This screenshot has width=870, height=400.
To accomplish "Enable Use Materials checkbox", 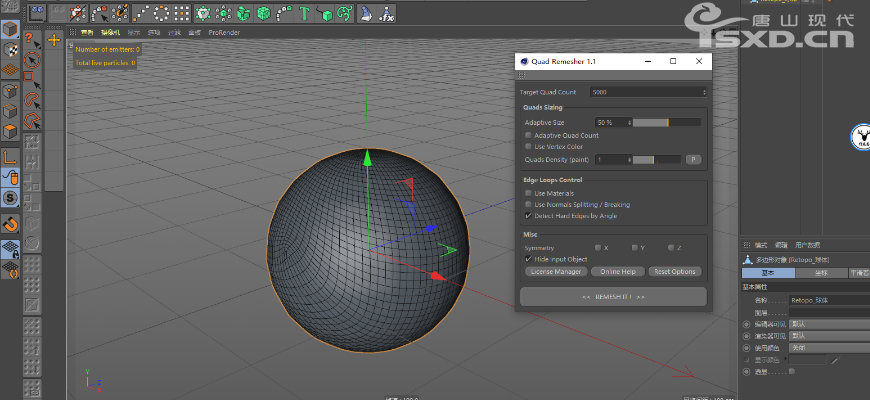I will 529,193.
